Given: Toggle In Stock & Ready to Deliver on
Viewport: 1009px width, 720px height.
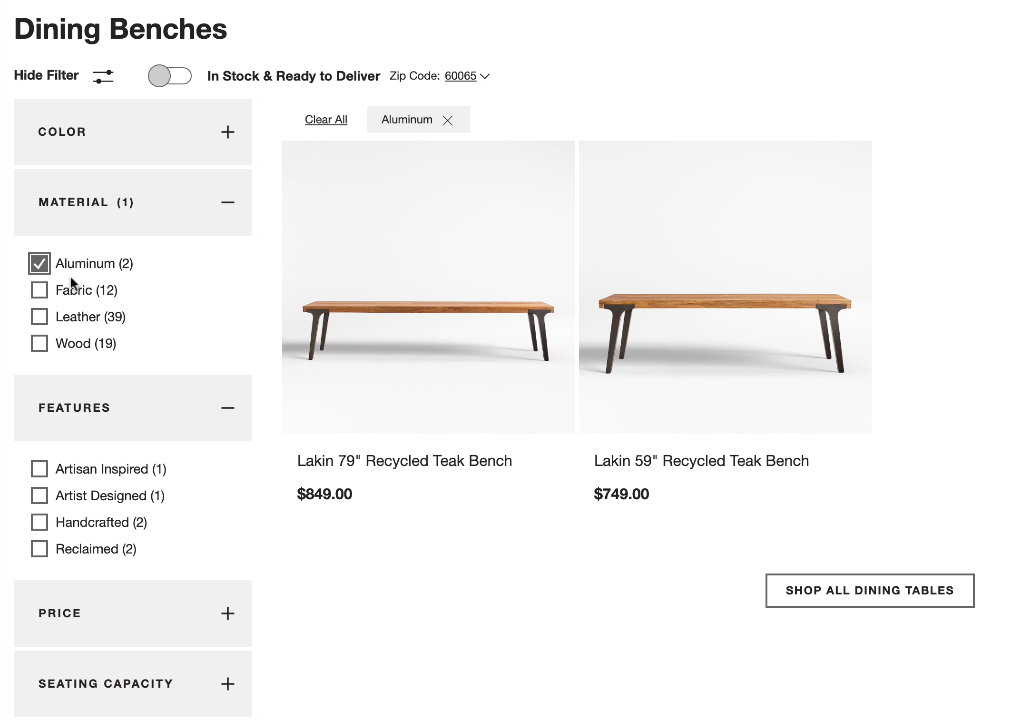Looking at the screenshot, I should [169, 75].
